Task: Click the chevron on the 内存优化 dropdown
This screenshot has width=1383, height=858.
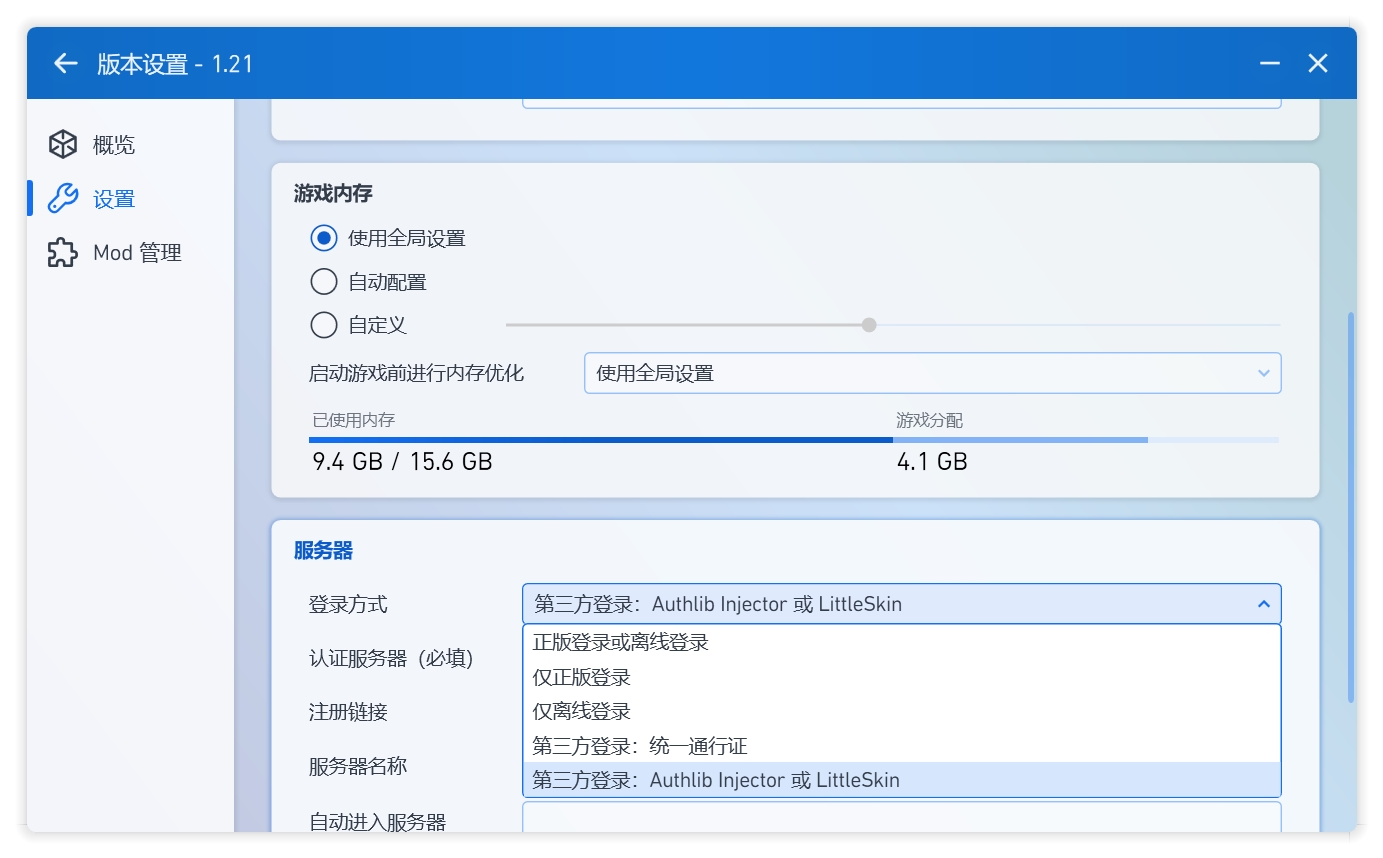Action: [x=1262, y=372]
